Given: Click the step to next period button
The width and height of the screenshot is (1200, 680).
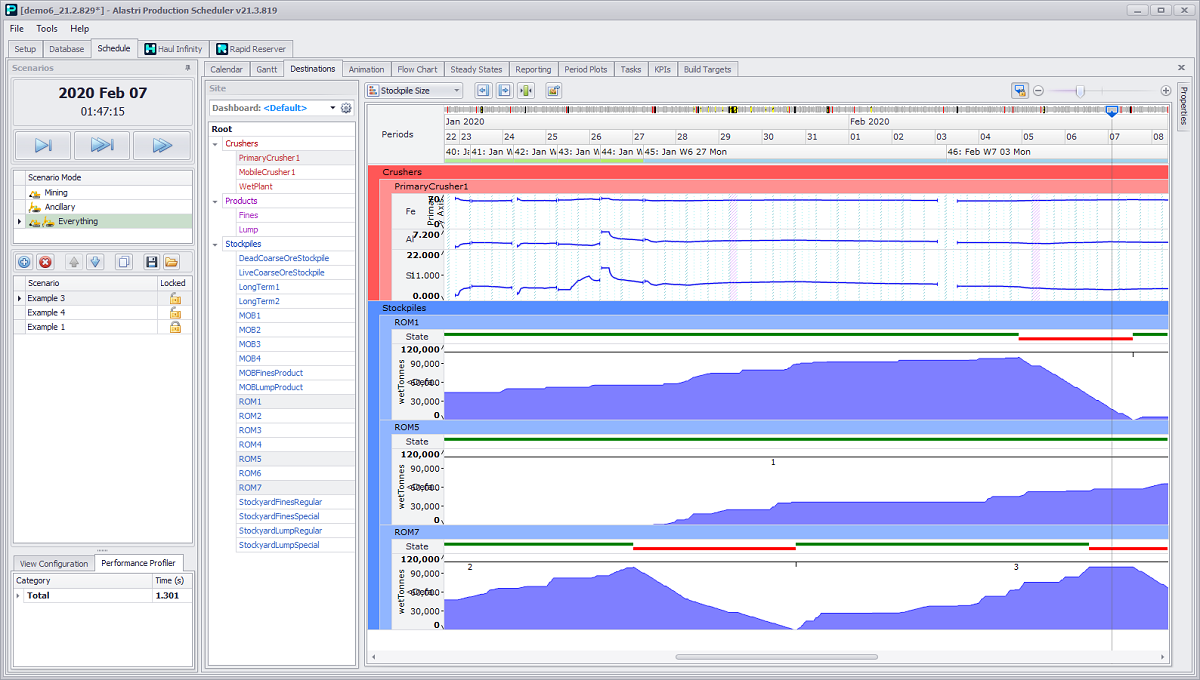Looking at the screenshot, I should click(44, 145).
